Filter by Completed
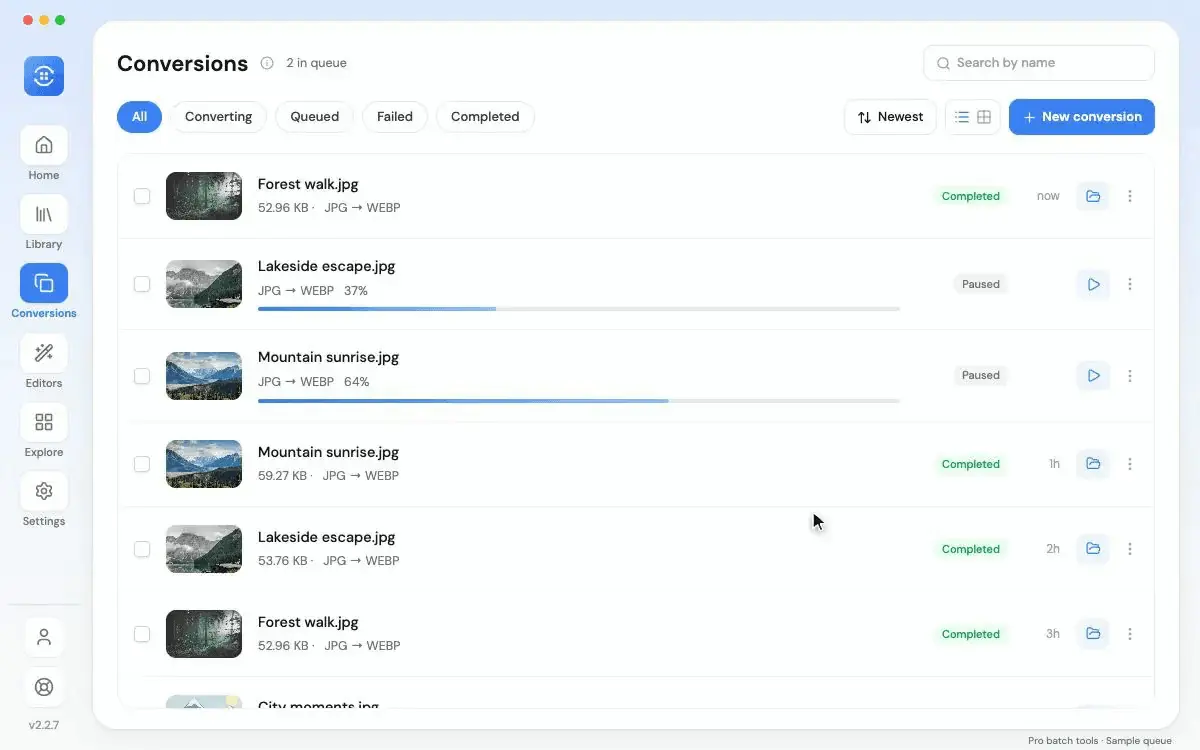The height and width of the screenshot is (750, 1200). pos(485,117)
